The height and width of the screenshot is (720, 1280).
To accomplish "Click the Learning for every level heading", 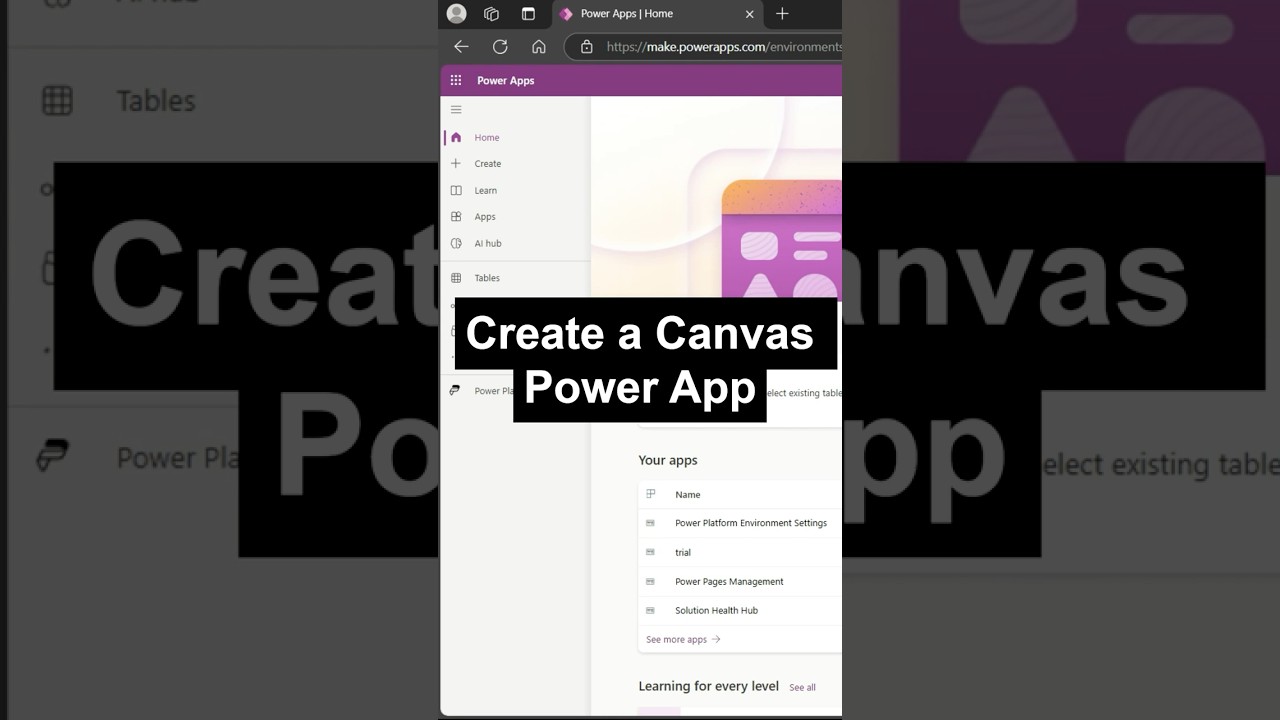I will [708, 686].
